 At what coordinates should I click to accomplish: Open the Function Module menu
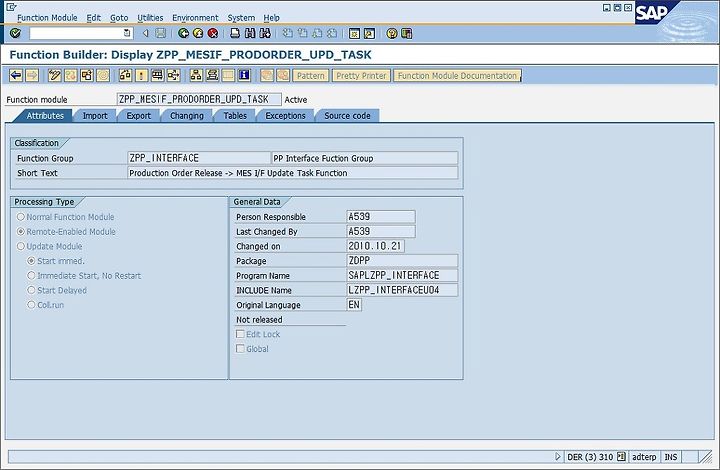[47, 18]
